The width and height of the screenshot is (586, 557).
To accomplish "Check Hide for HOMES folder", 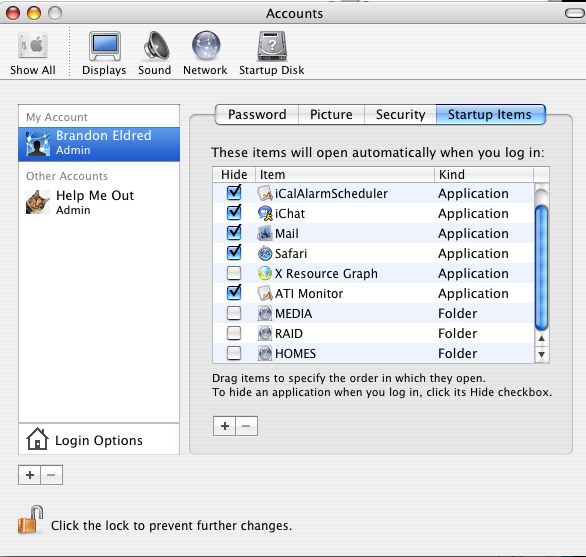I will 234,353.
